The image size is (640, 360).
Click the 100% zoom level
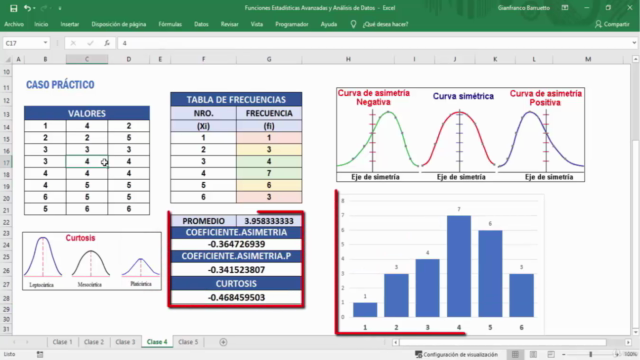(631, 354)
